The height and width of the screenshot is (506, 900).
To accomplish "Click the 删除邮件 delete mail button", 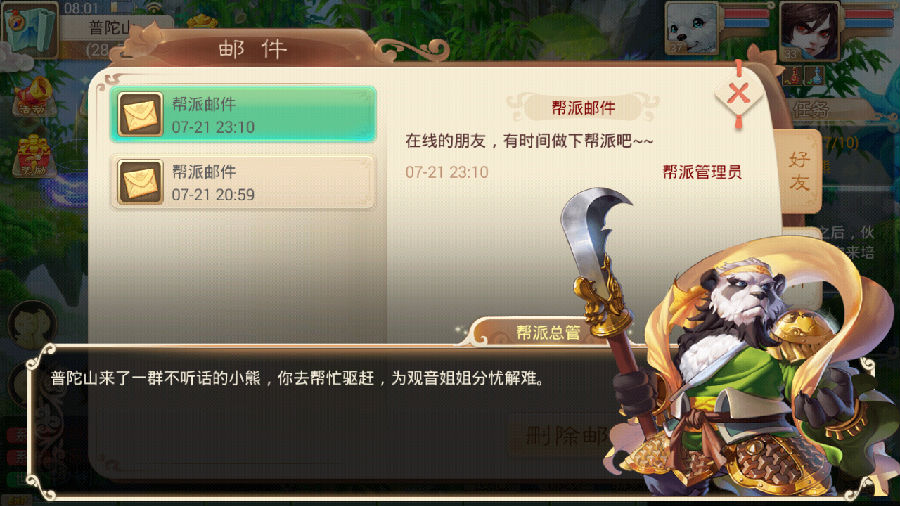I will pyautogui.click(x=565, y=437).
